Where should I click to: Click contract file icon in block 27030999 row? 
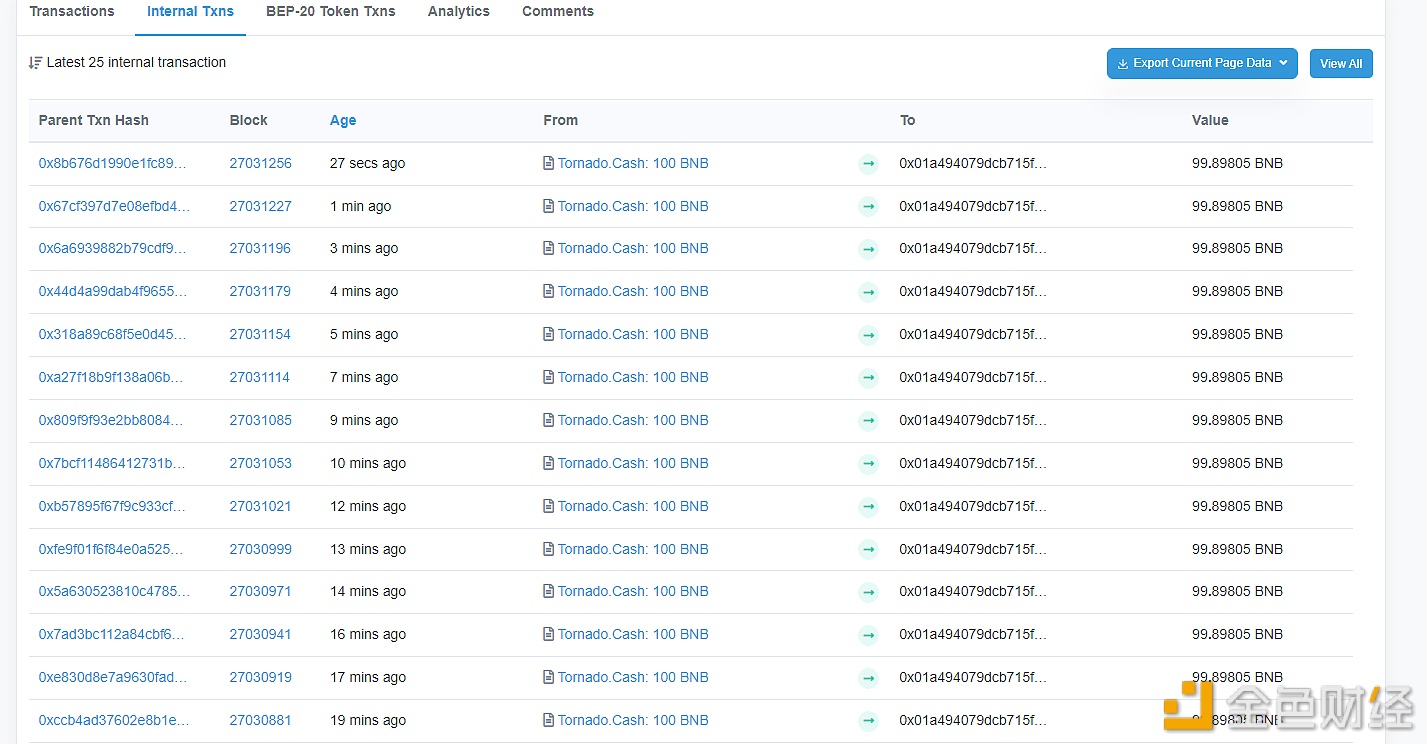pyautogui.click(x=549, y=549)
